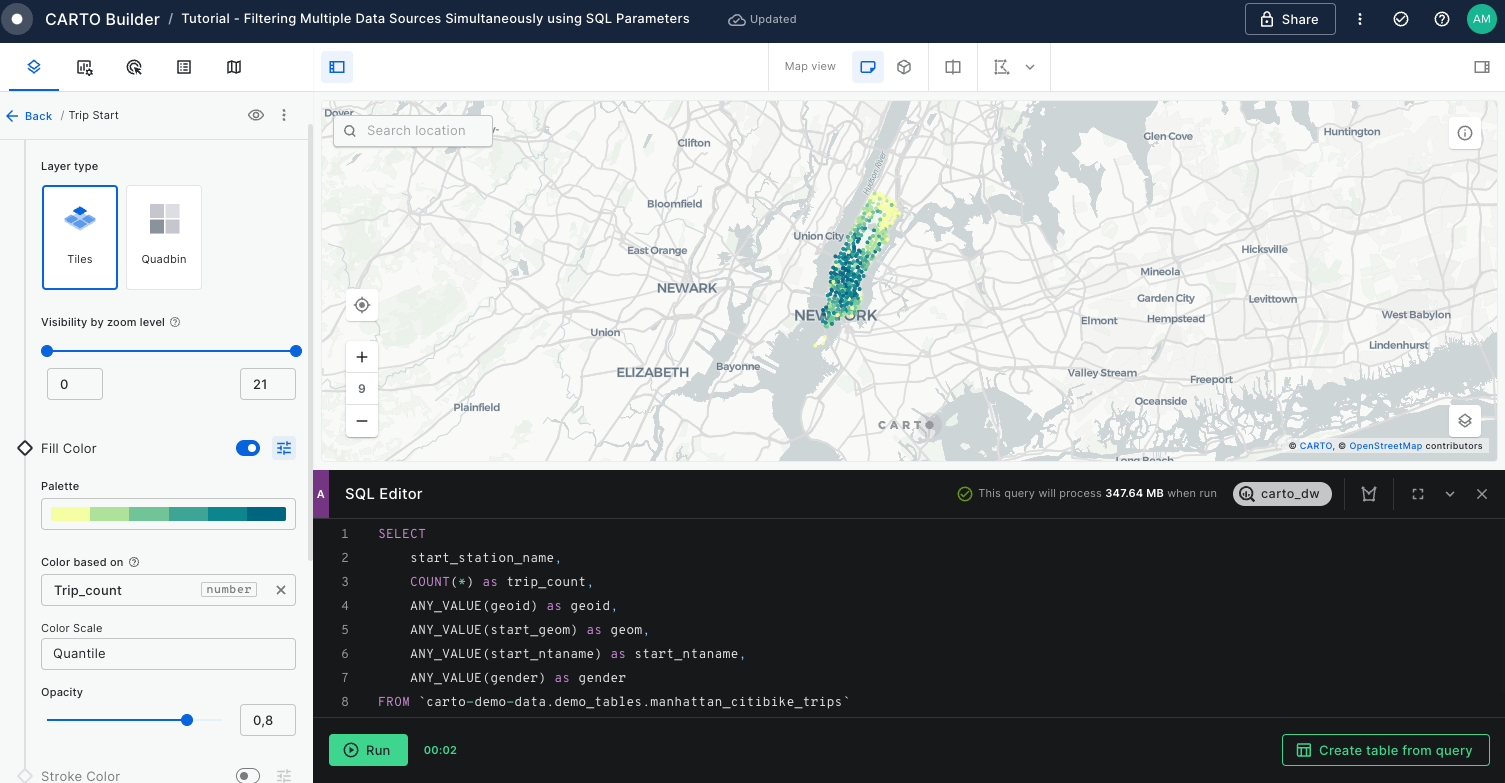Click the Run query button
The image size is (1505, 783).
tap(368, 750)
